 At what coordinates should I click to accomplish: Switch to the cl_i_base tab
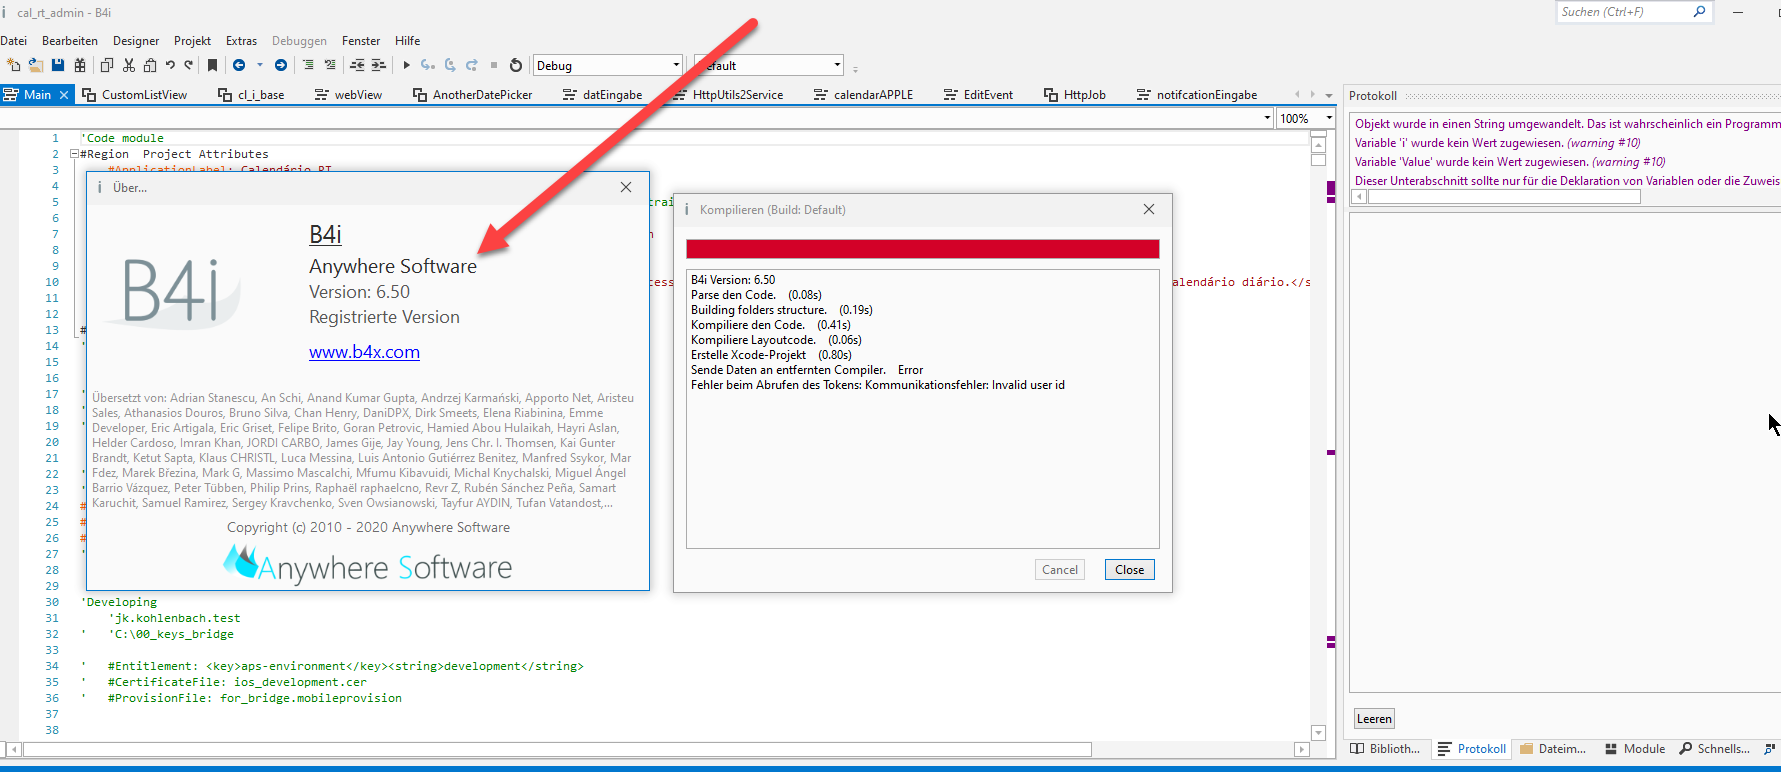click(x=251, y=95)
